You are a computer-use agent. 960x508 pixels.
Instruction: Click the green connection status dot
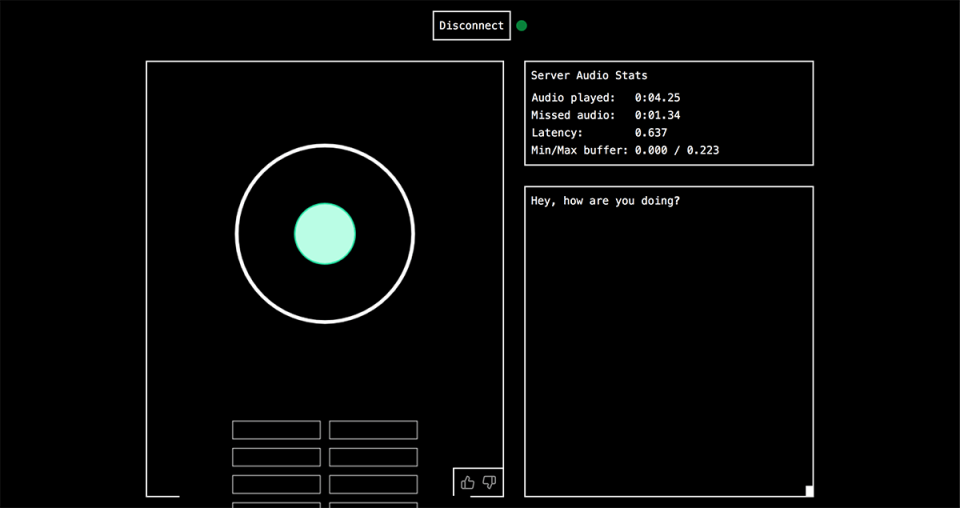coord(521,26)
